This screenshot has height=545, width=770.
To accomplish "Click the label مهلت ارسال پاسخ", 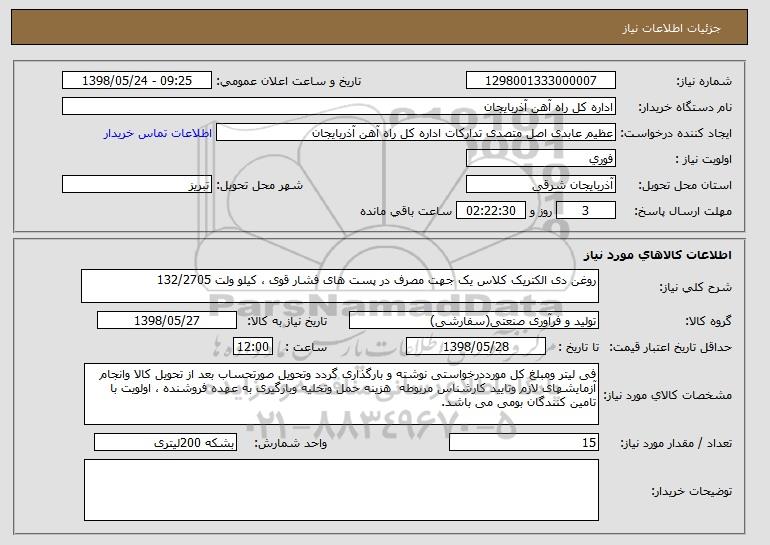I will (683, 212).
